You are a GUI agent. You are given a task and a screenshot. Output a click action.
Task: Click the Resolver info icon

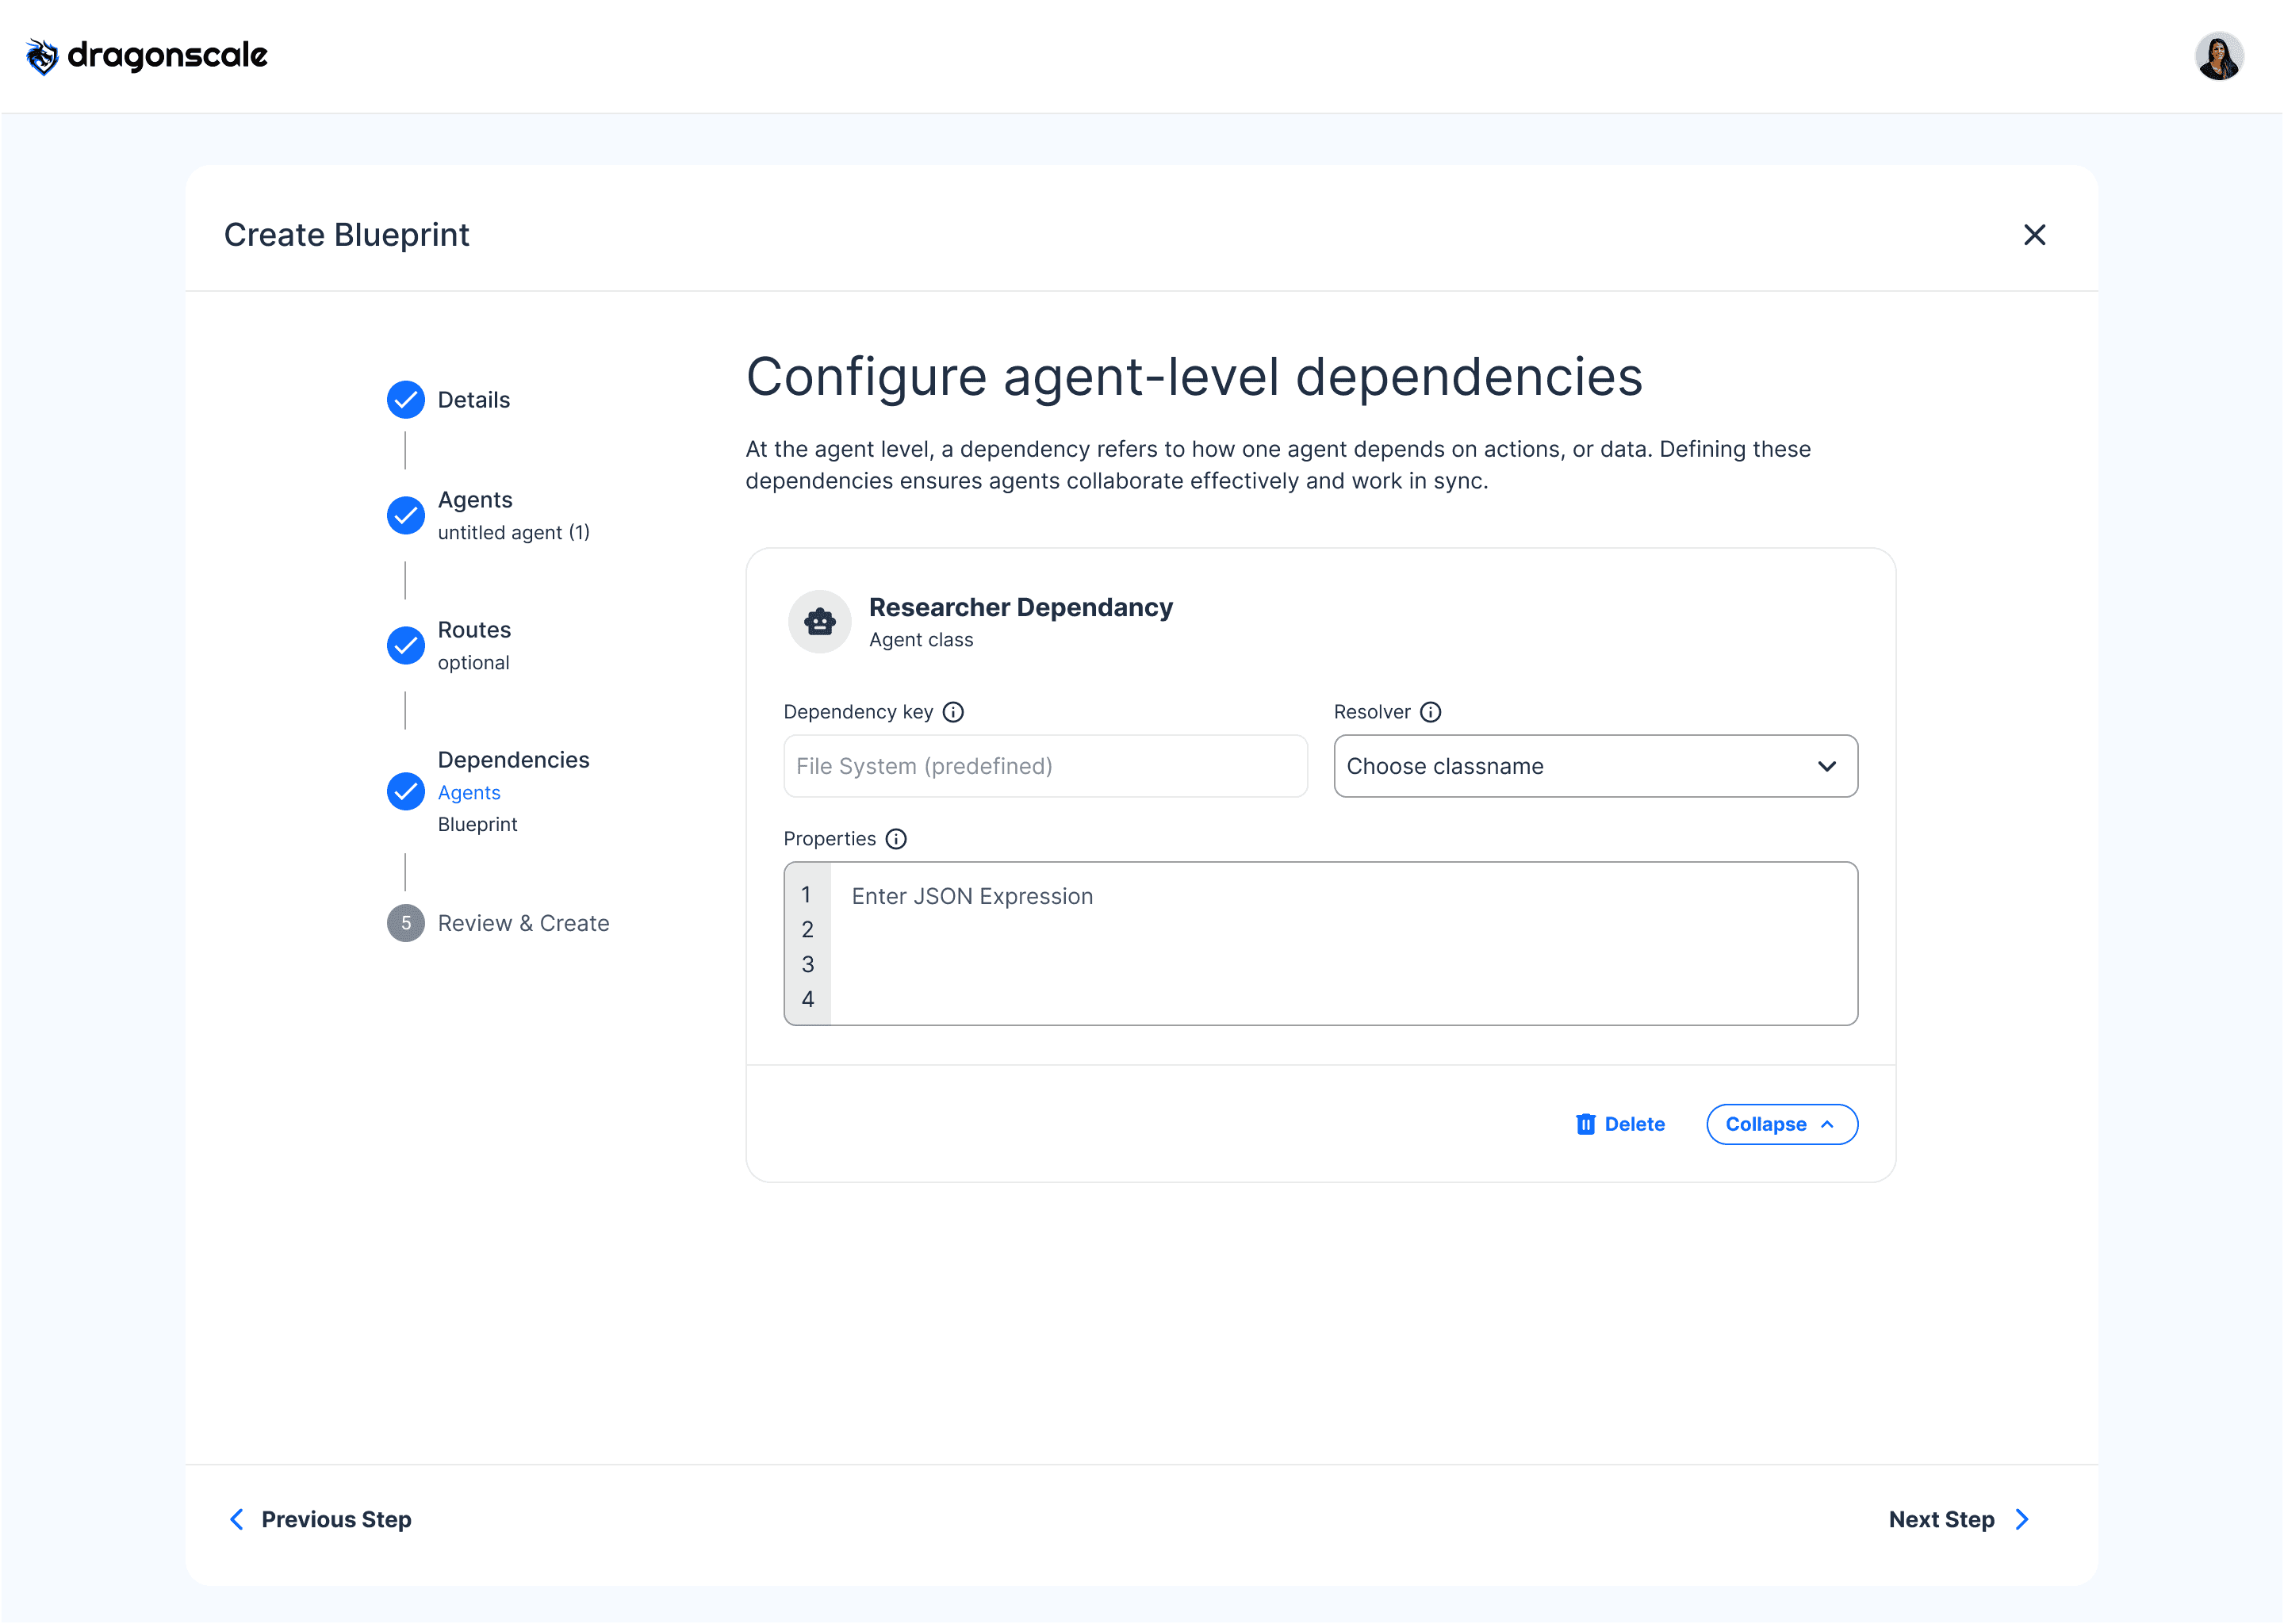click(1431, 712)
